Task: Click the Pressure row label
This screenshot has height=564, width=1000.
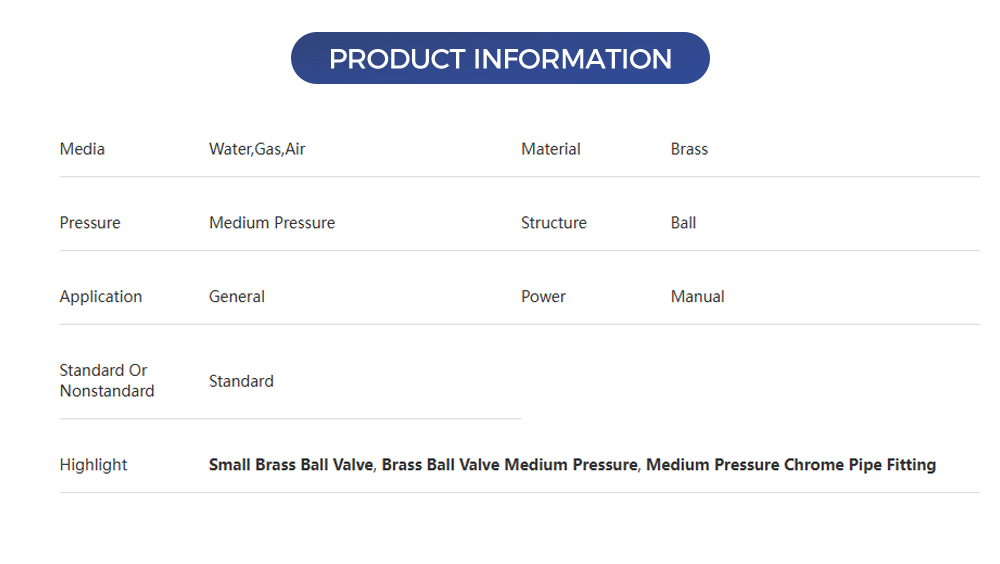Action: tap(90, 223)
